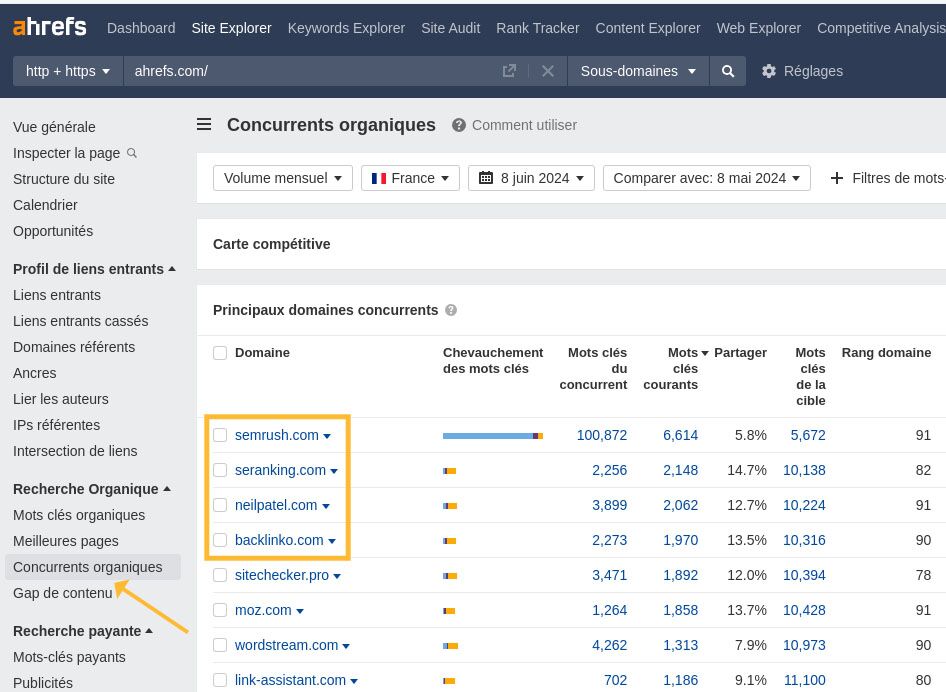Viewport: 946px width, 692px height.
Task: Click the external link icon beside the URL
Action: coord(509,71)
